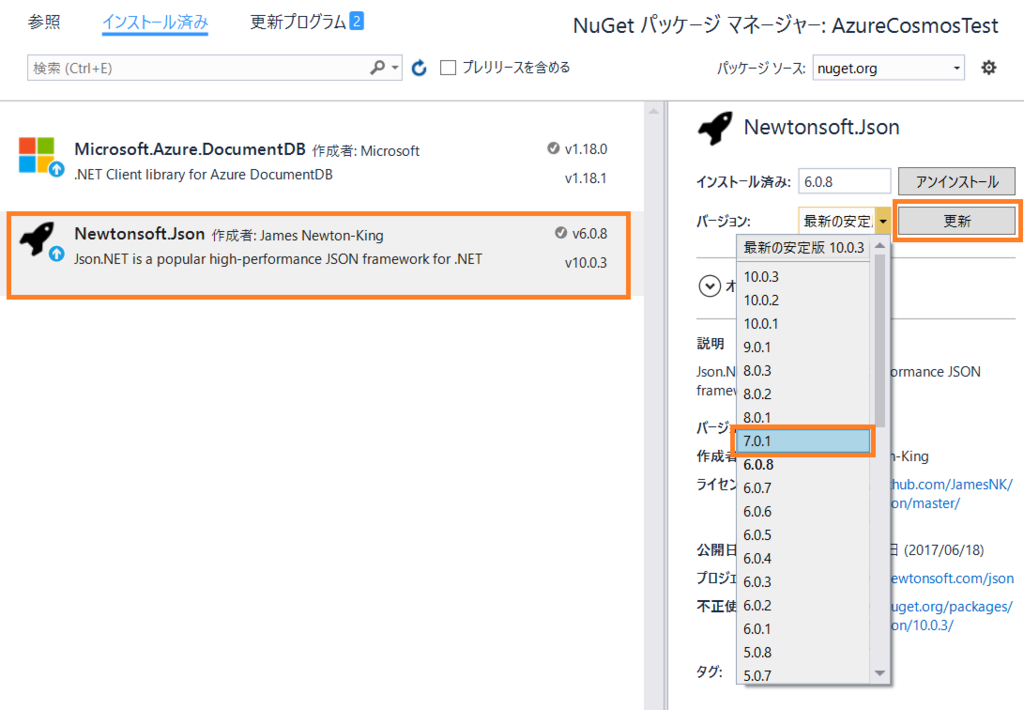Click the 更新 button
This screenshot has height=710, width=1024.
(x=957, y=221)
